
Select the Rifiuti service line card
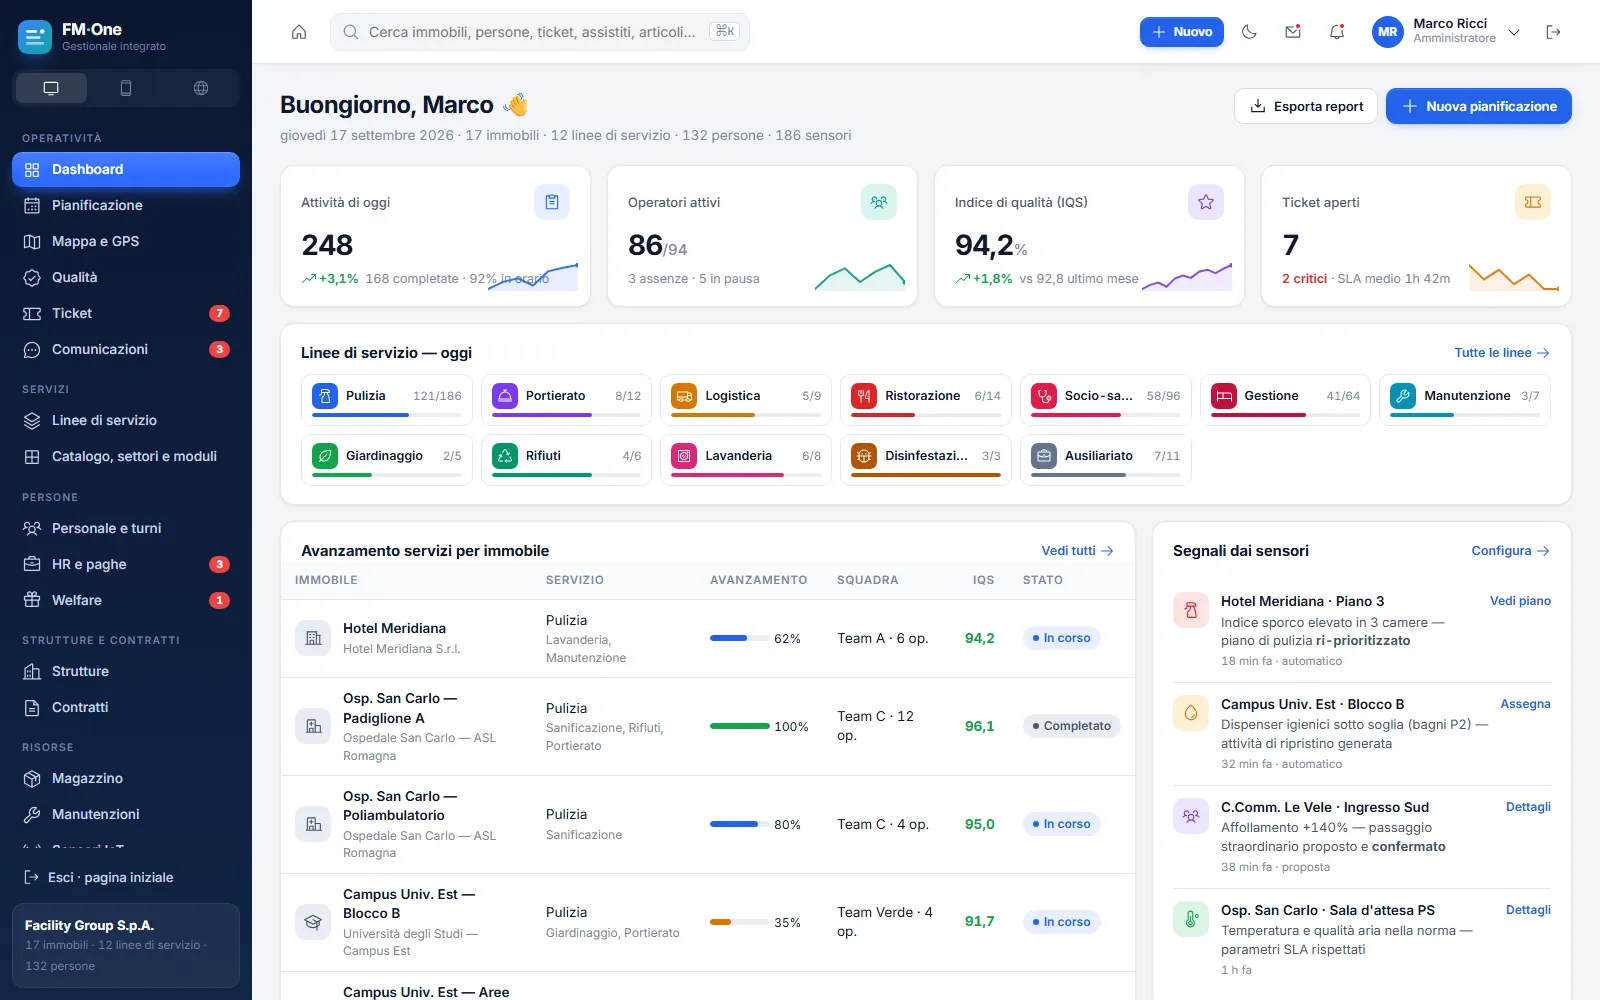pos(566,460)
